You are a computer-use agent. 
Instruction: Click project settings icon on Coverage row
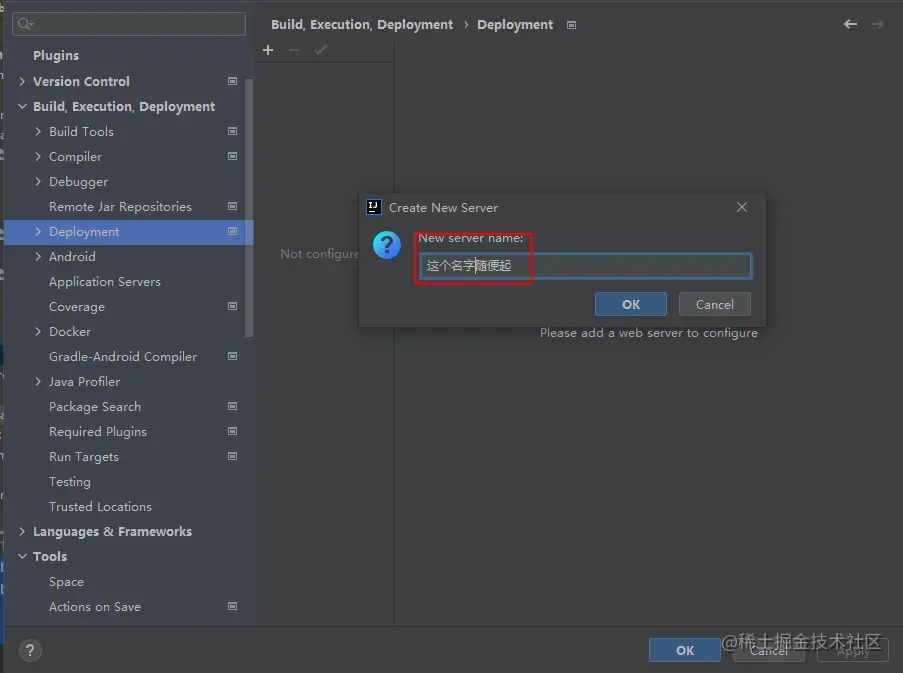coord(233,306)
